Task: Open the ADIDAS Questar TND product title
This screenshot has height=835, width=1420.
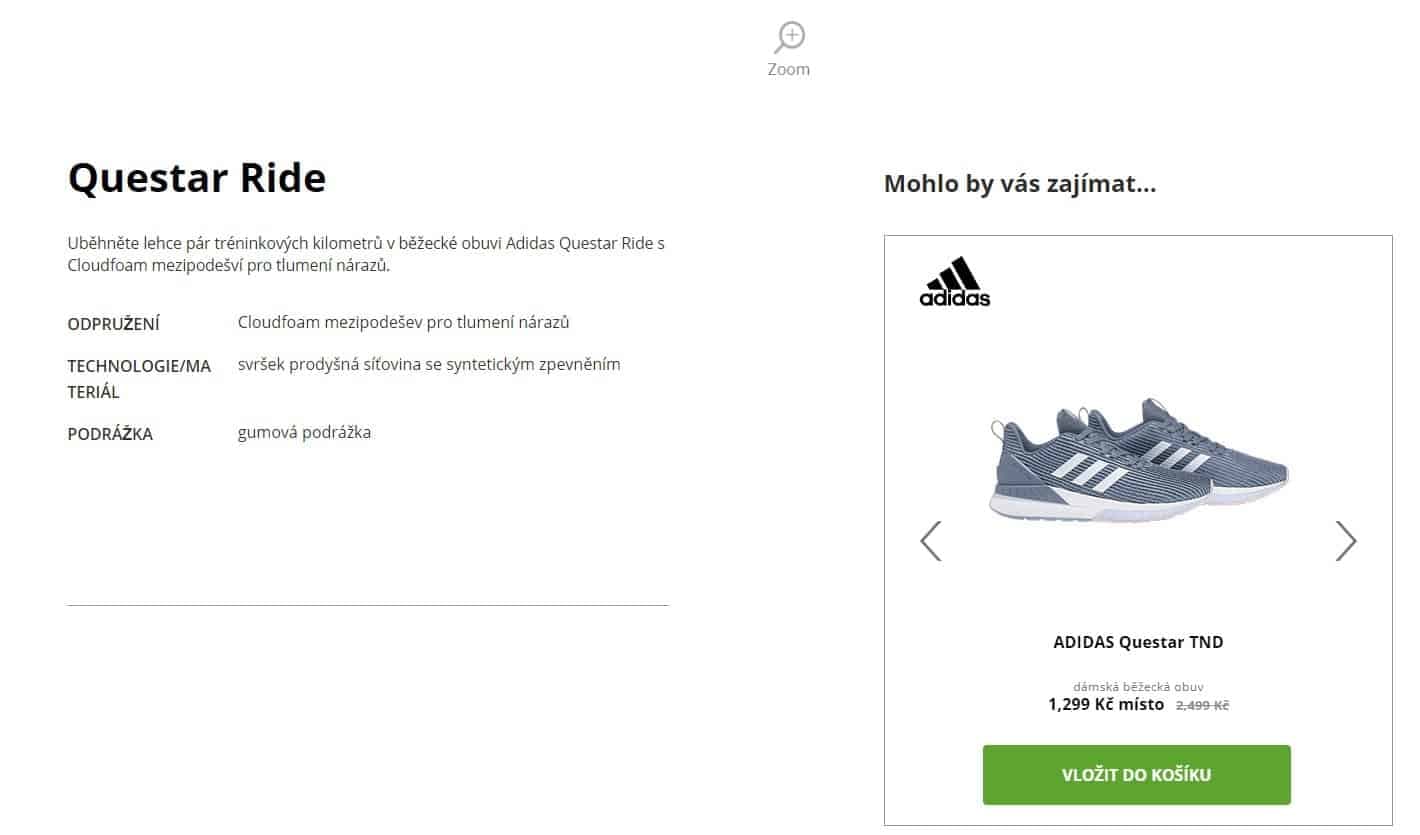Action: pyautogui.click(x=1138, y=642)
